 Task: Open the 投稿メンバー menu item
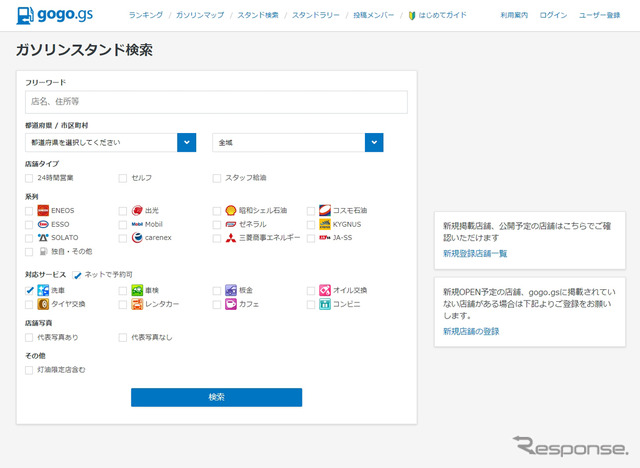[373, 15]
